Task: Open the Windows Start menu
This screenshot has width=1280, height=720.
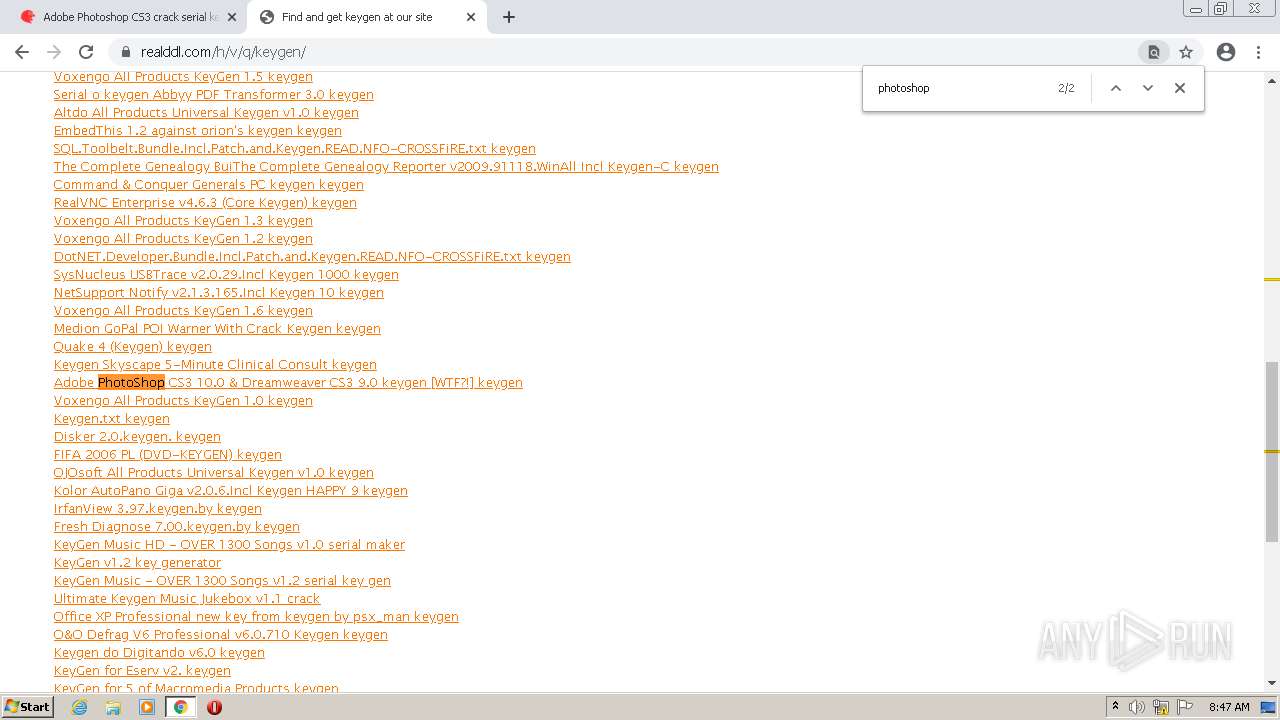Action: pos(27,707)
